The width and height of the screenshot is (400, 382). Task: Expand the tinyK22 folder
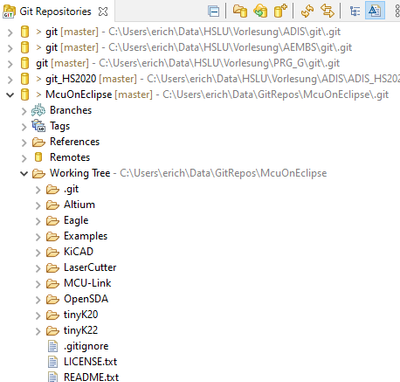(38, 331)
